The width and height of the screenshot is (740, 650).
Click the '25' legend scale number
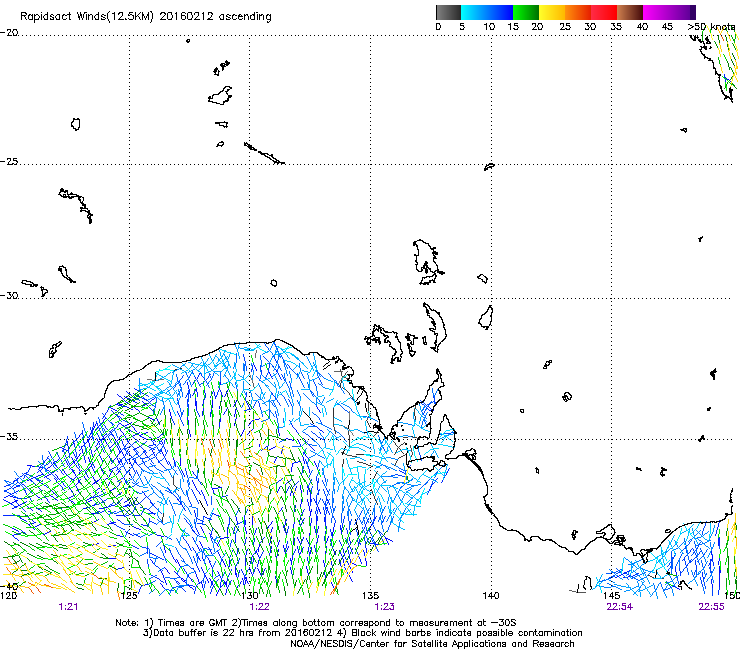[565, 27]
